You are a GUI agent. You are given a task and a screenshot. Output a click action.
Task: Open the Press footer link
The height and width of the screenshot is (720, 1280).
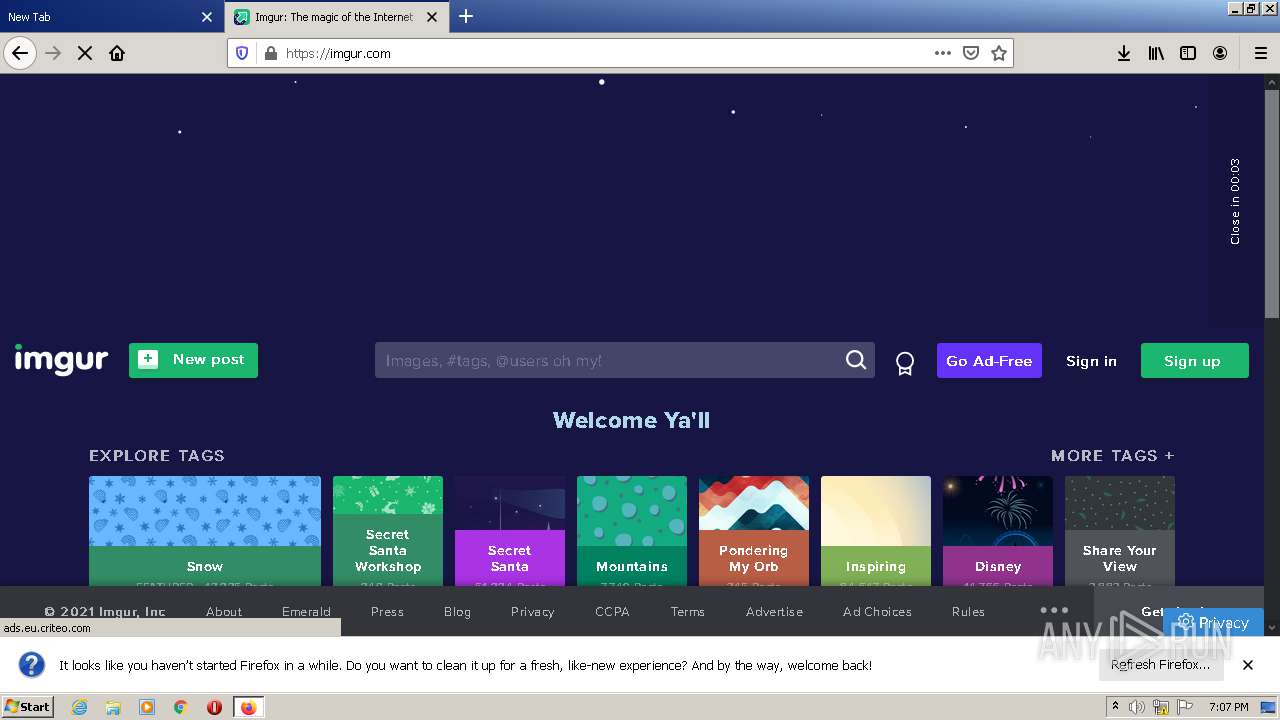(x=387, y=612)
